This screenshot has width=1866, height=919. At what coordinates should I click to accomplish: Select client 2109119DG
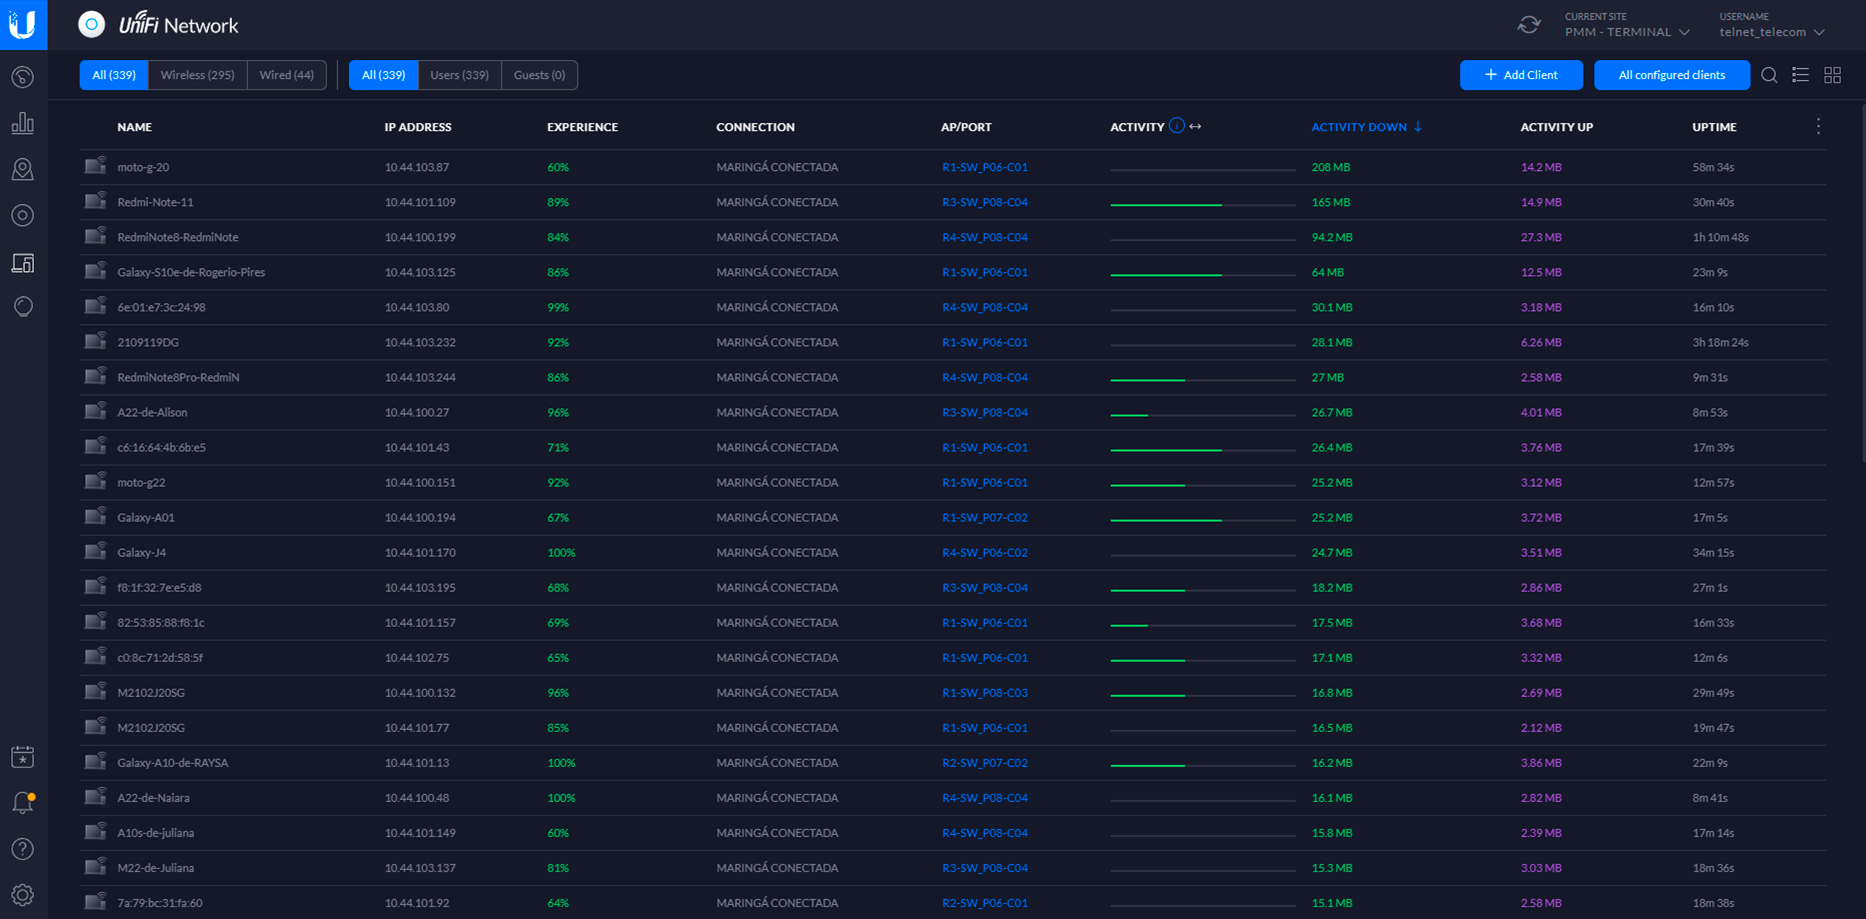(x=148, y=342)
